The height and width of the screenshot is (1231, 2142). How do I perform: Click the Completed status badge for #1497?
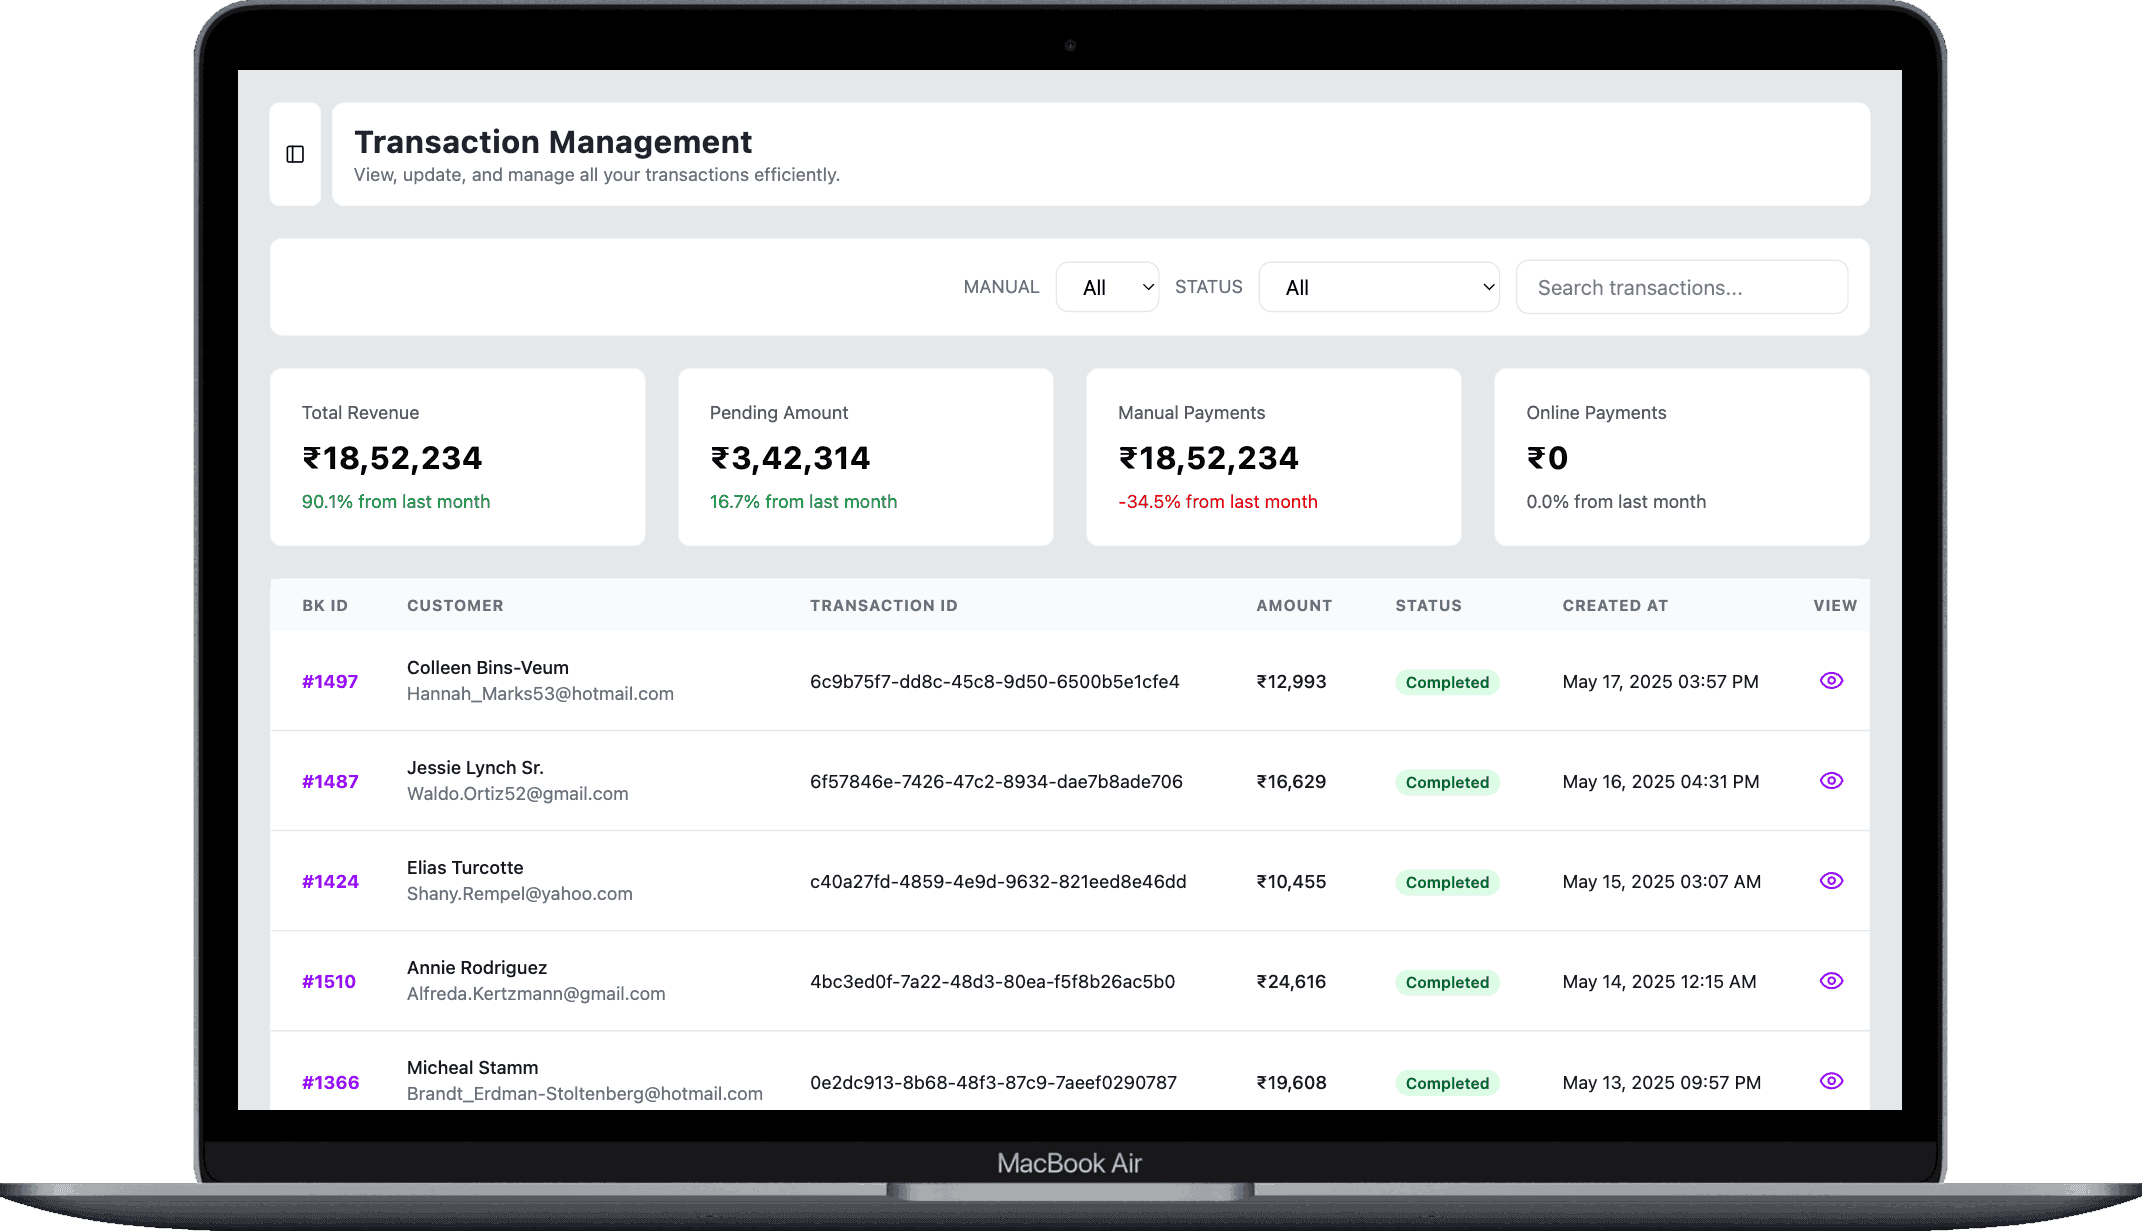point(1447,682)
